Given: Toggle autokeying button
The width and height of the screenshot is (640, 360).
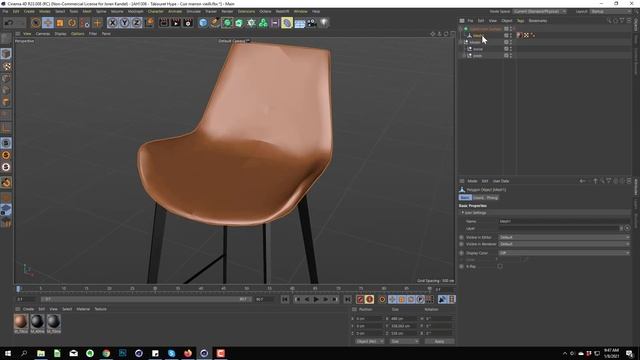Looking at the screenshot, I should click(369, 300).
